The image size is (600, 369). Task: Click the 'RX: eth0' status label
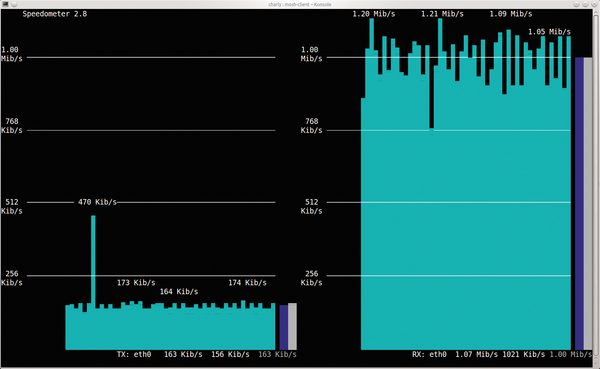(x=429, y=354)
